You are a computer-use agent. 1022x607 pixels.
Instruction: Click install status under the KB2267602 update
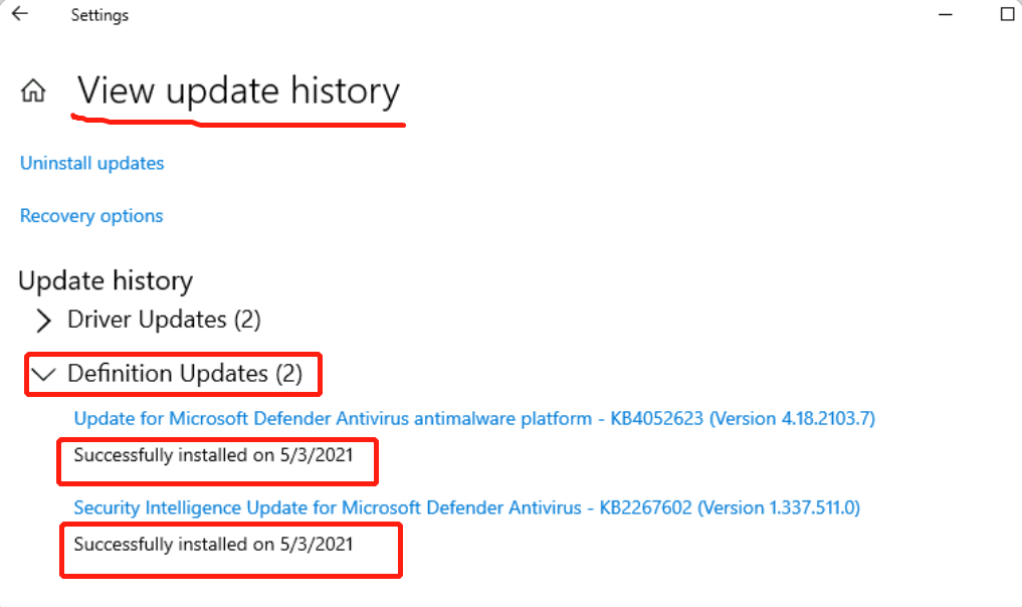(213, 544)
